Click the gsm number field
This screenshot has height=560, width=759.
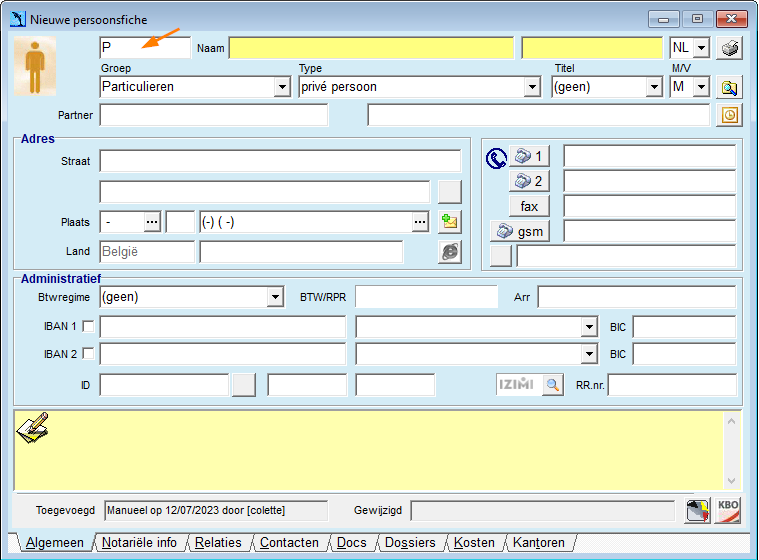click(650, 231)
